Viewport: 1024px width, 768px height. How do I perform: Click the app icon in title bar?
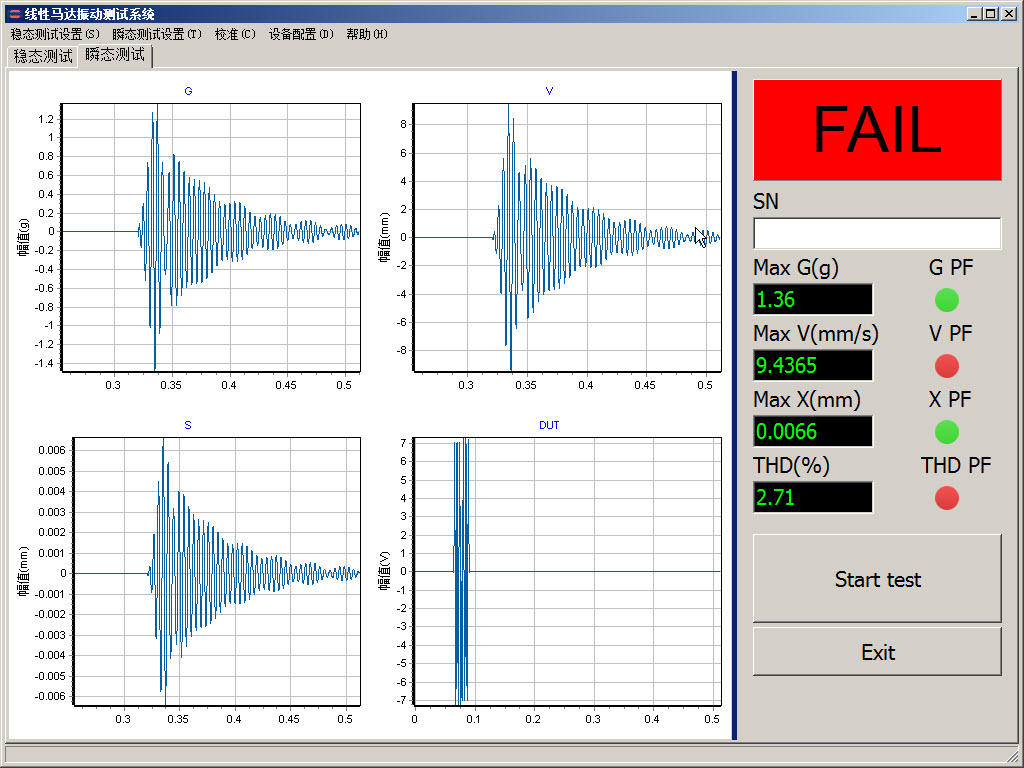coord(14,14)
